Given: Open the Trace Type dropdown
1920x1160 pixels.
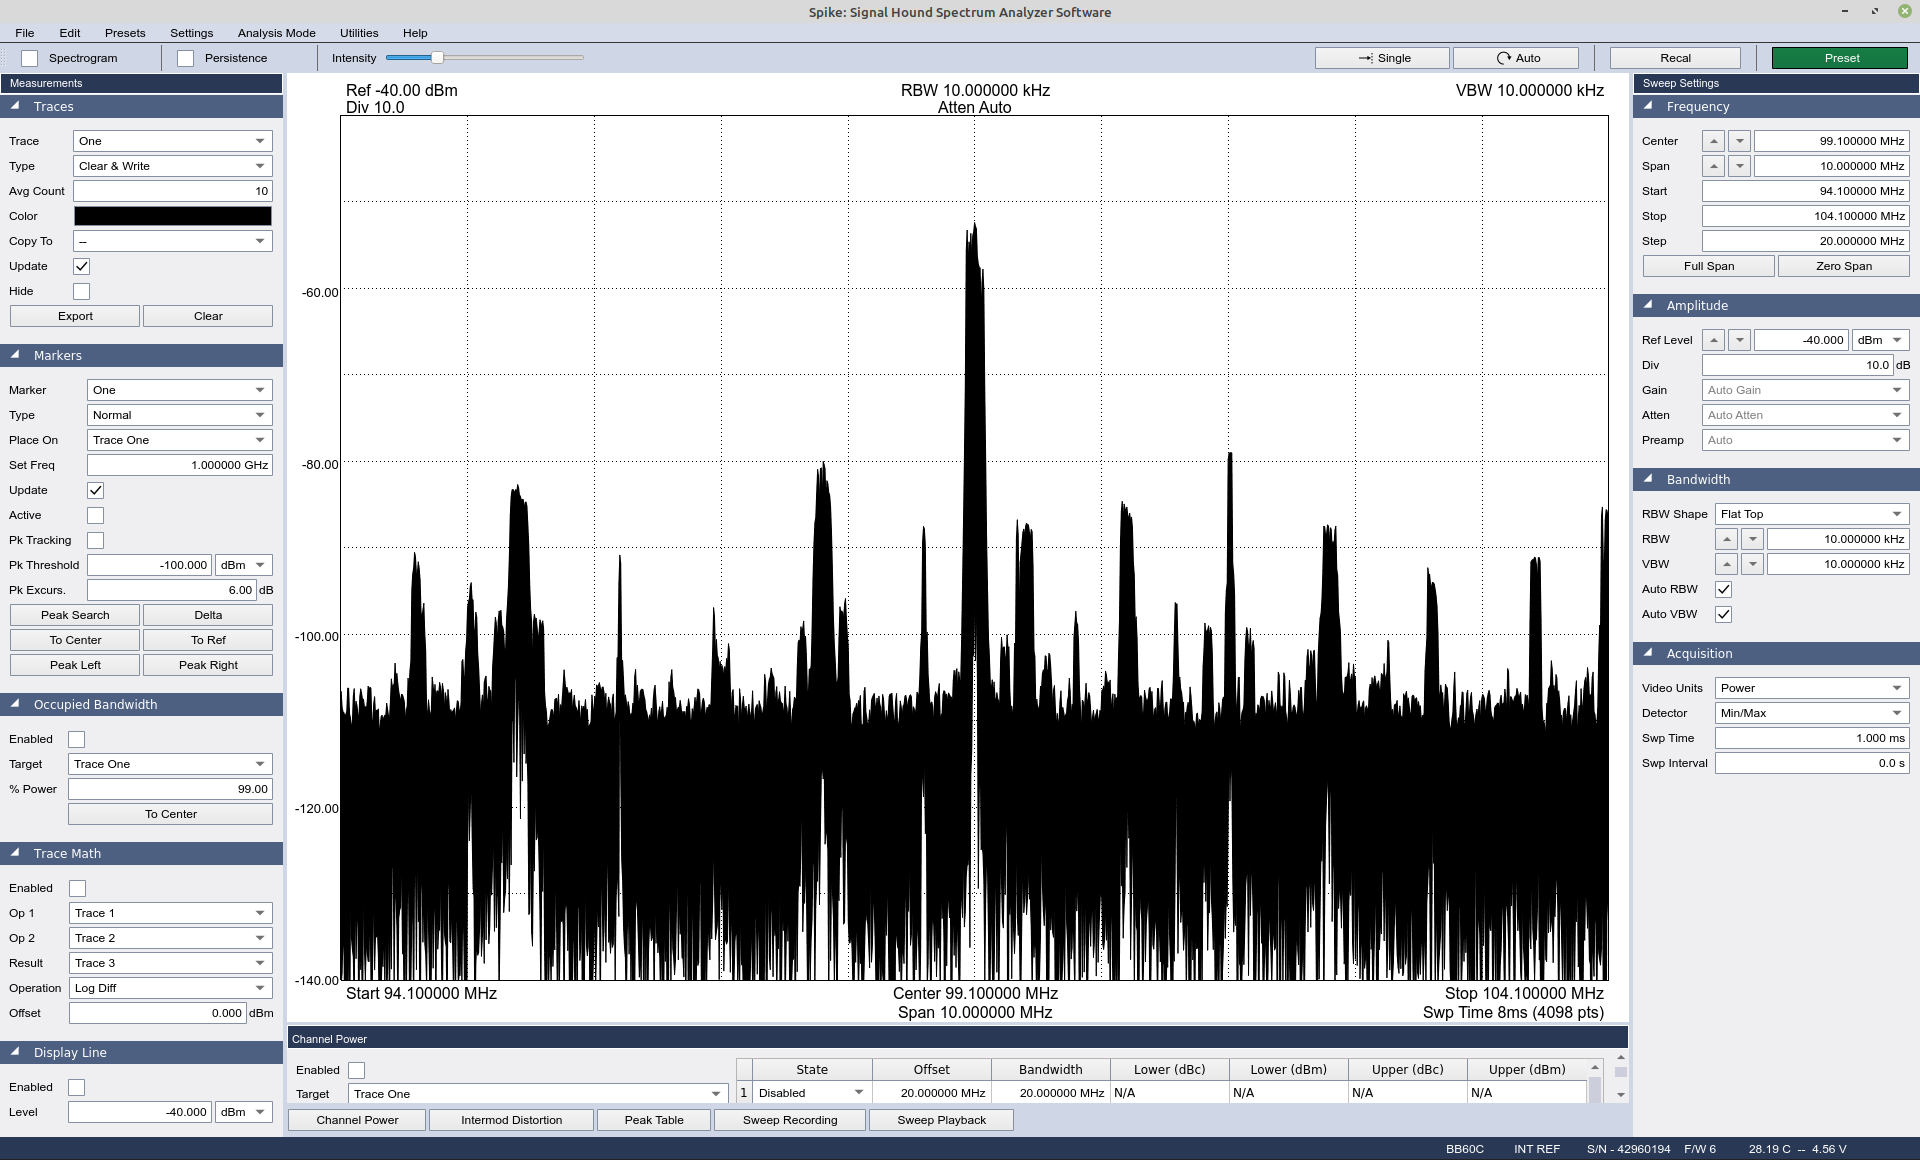Looking at the screenshot, I should [x=171, y=165].
